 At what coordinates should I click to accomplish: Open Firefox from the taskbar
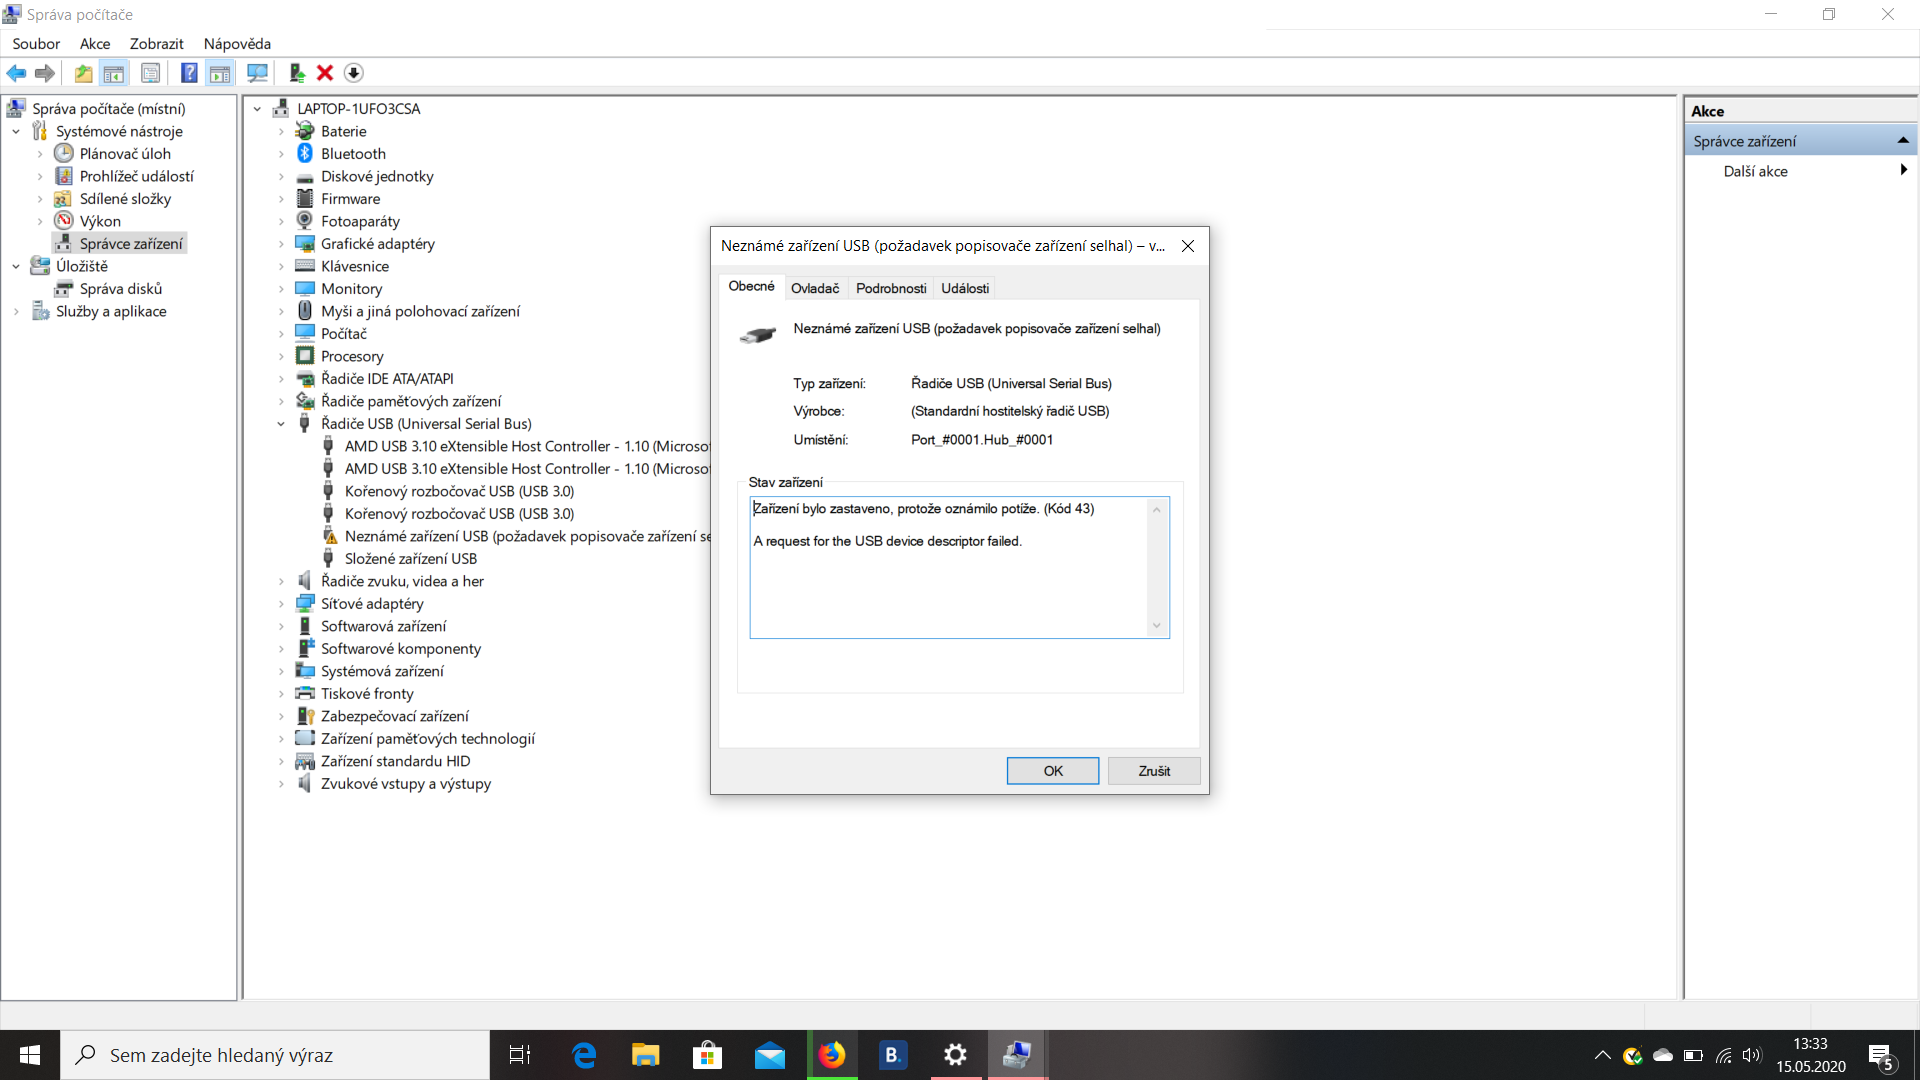(x=832, y=1055)
